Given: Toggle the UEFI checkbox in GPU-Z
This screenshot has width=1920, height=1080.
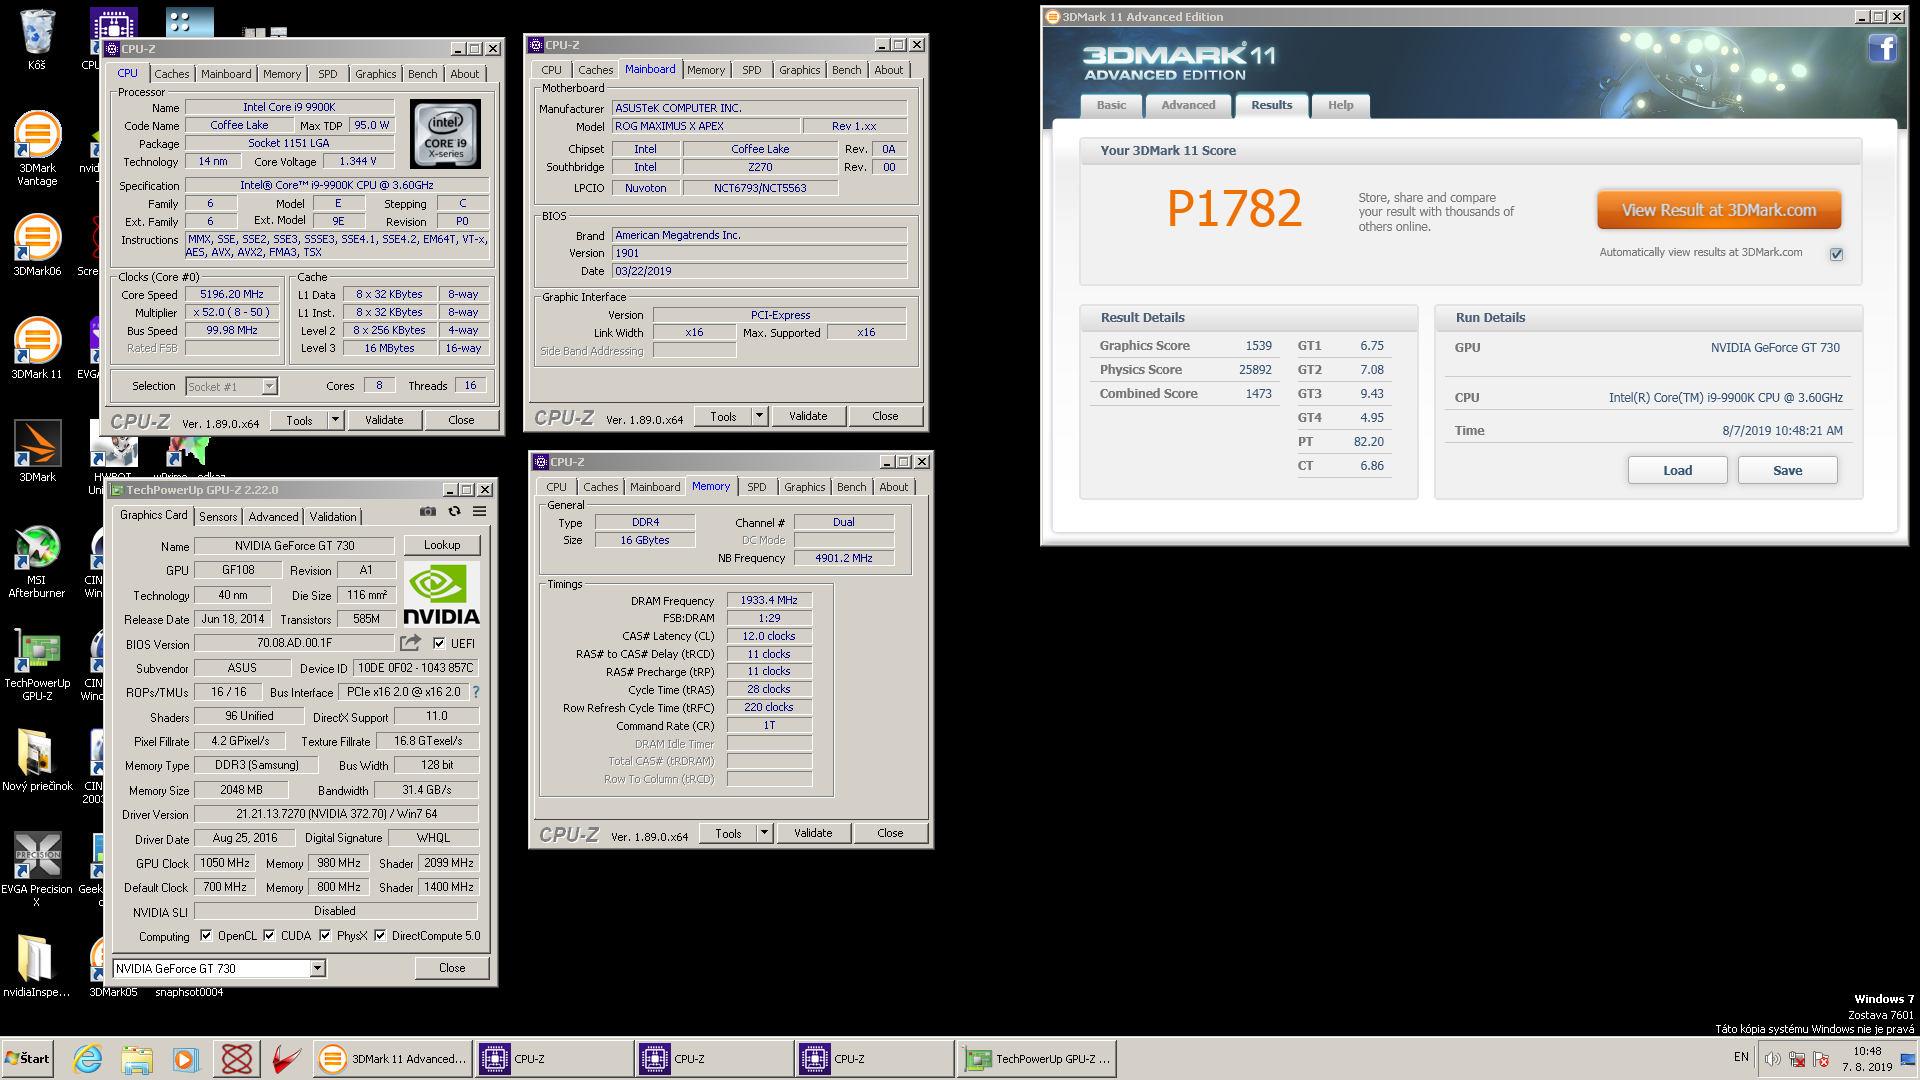Looking at the screenshot, I should 439,643.
